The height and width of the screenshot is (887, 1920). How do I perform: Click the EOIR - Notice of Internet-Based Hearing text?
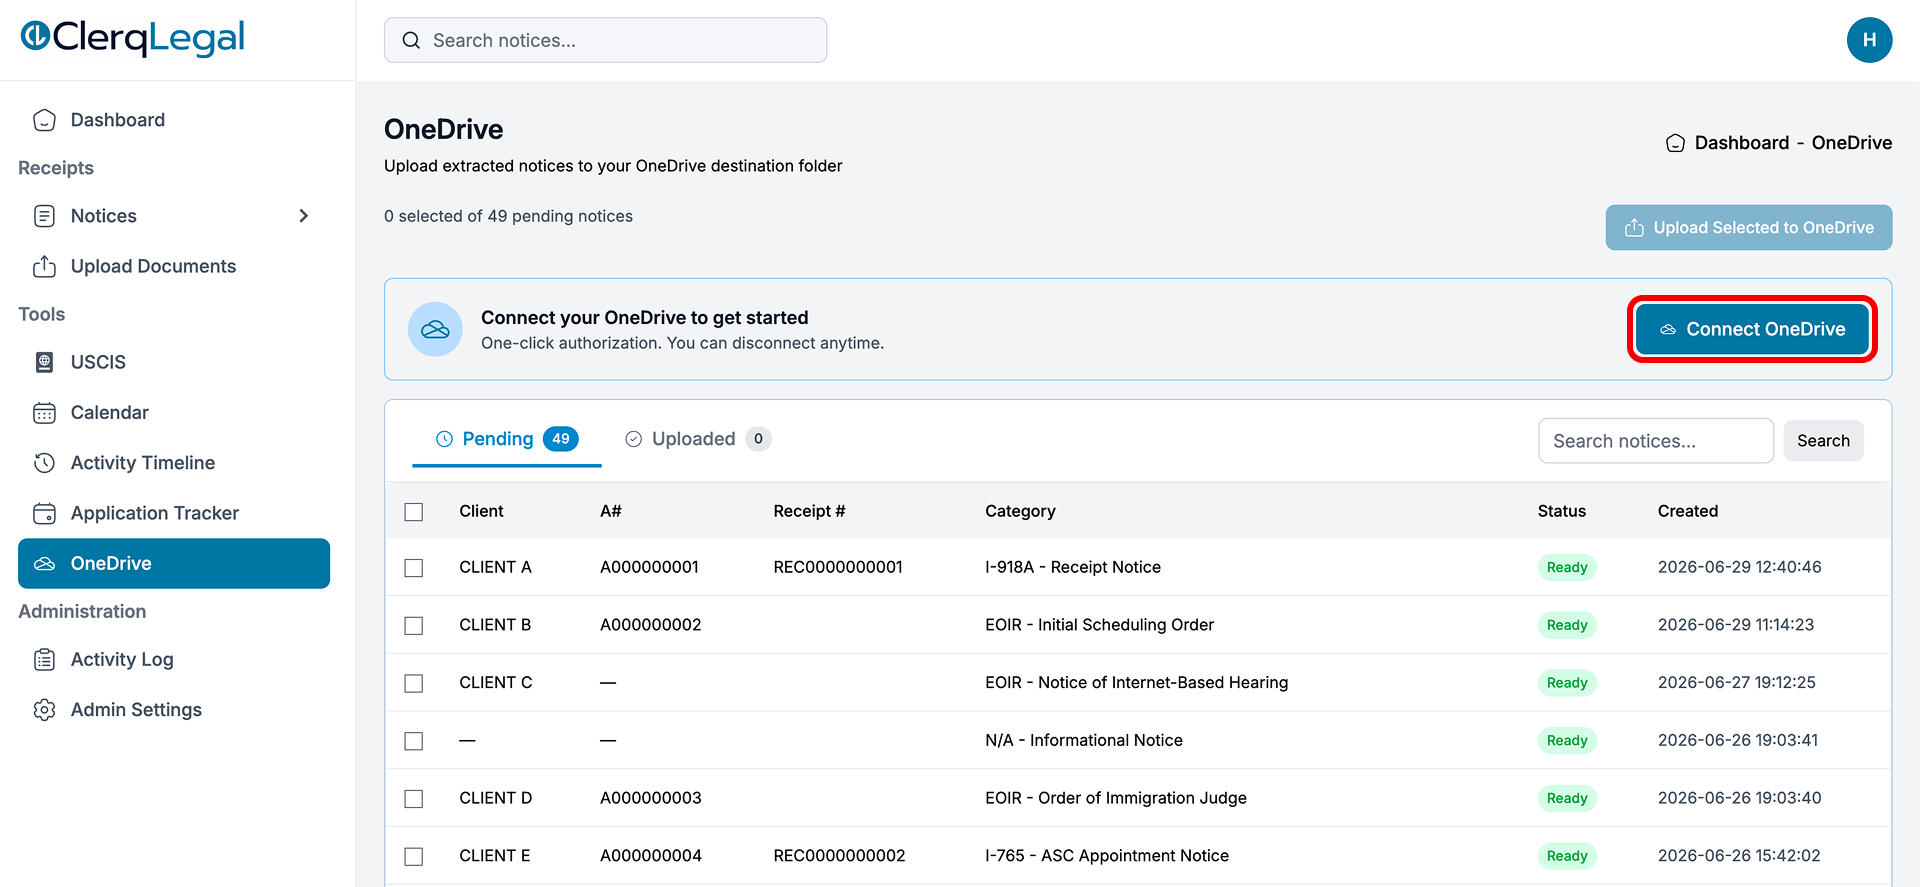1137,683
